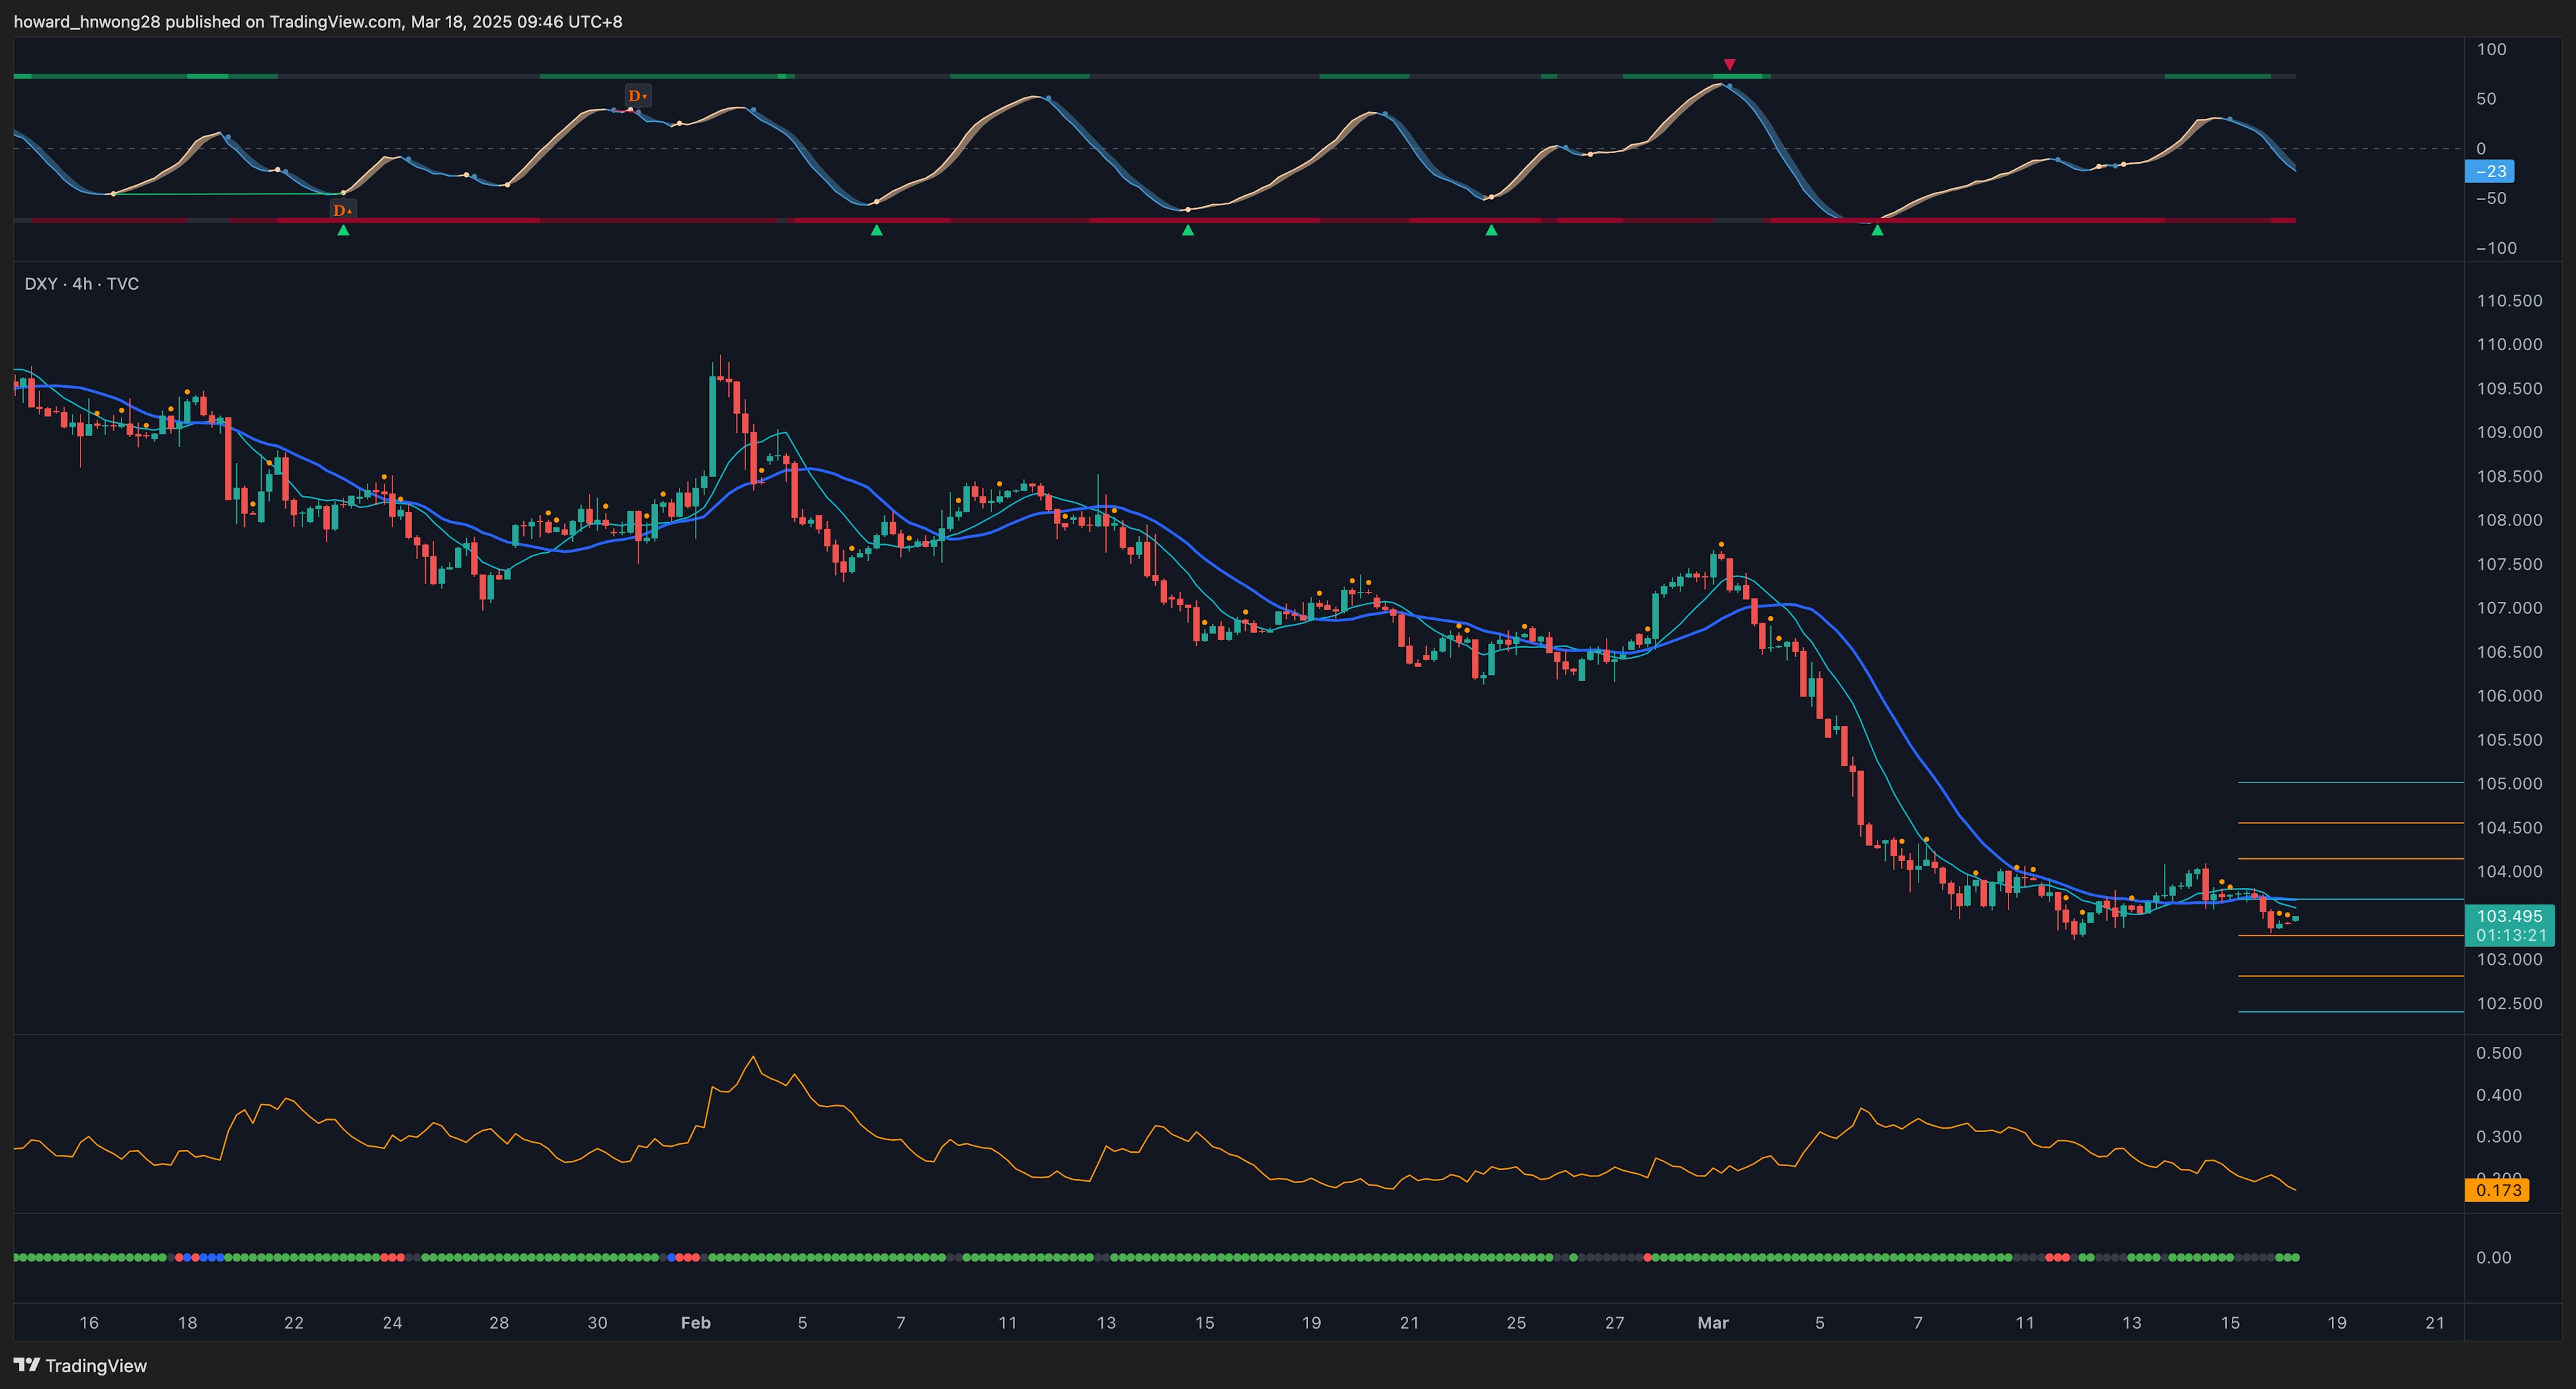Click lower pane axis label 0.400

click(2498, 1095)
